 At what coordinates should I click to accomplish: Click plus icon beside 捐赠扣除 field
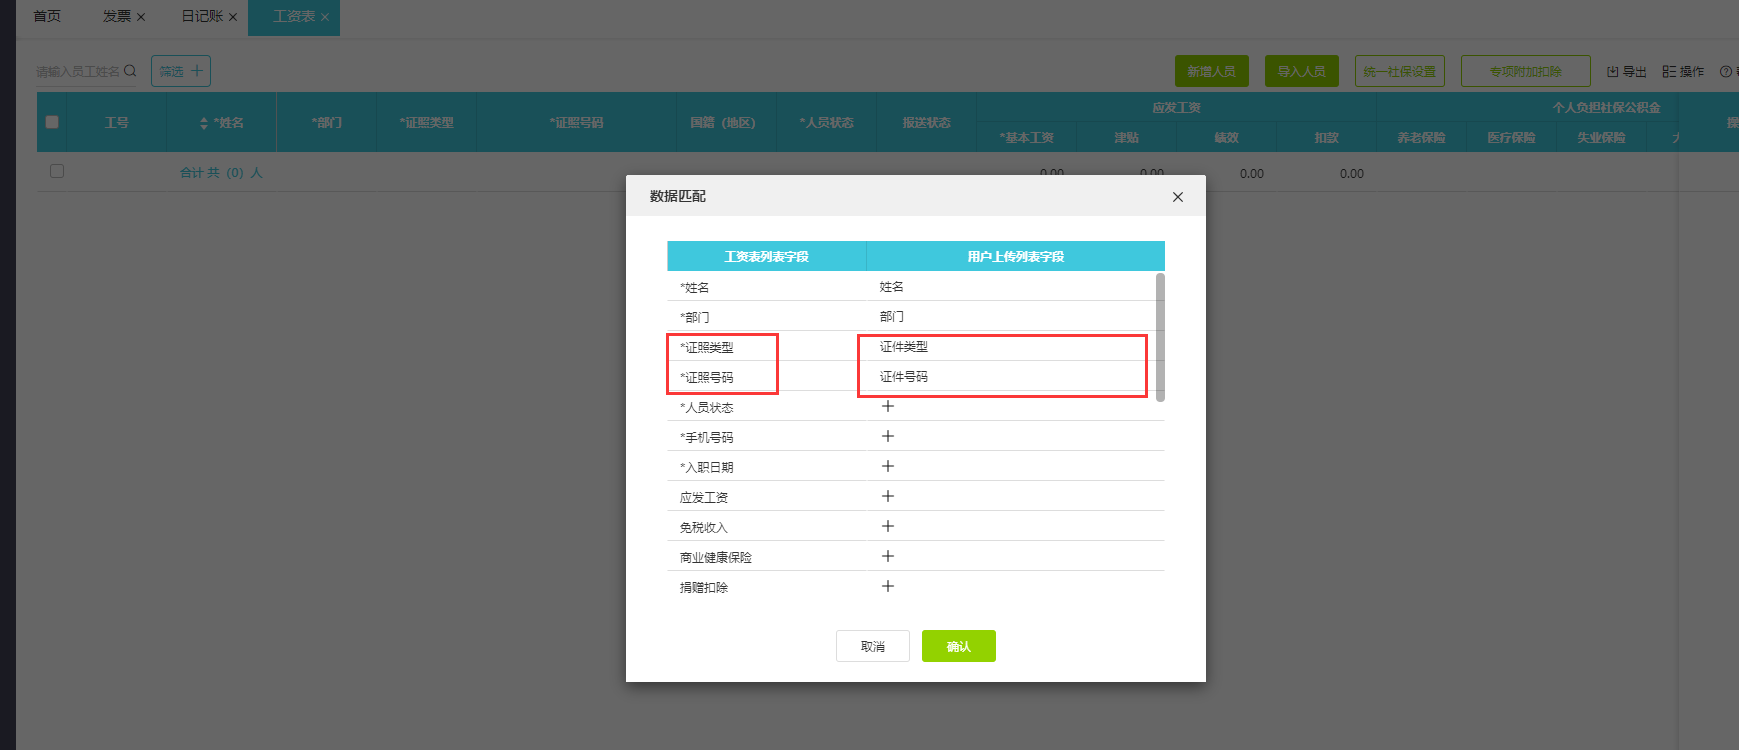tap(888, 586)
